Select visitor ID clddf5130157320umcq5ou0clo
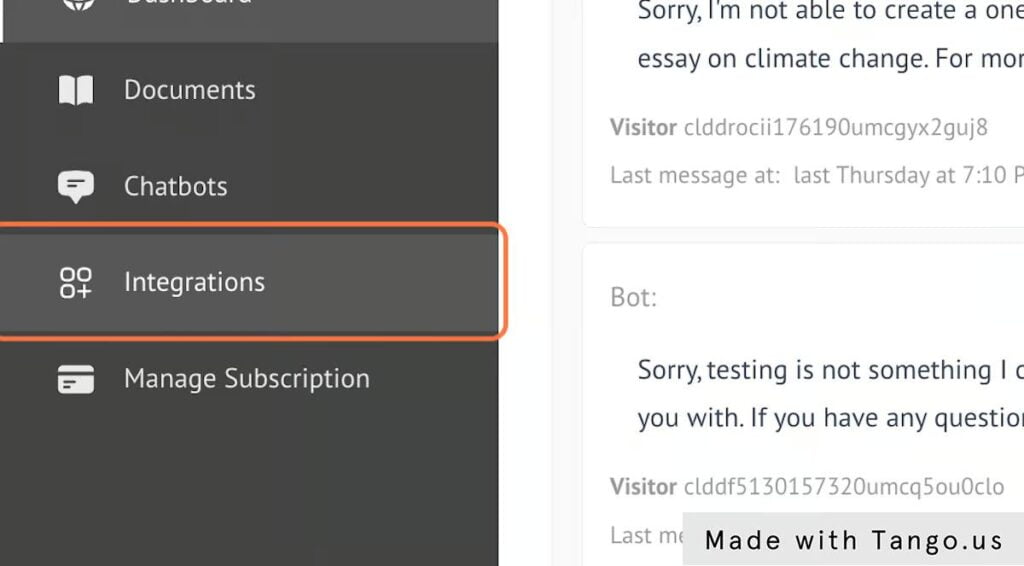1024x566 pixels. click(x=843, y=487)
